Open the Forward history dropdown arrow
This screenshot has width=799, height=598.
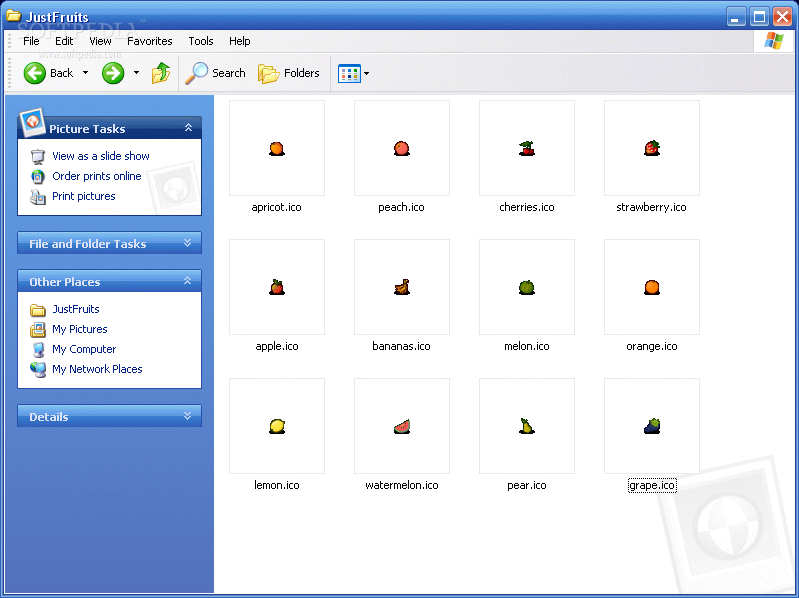pyautogui.click(x=136, y=73)
